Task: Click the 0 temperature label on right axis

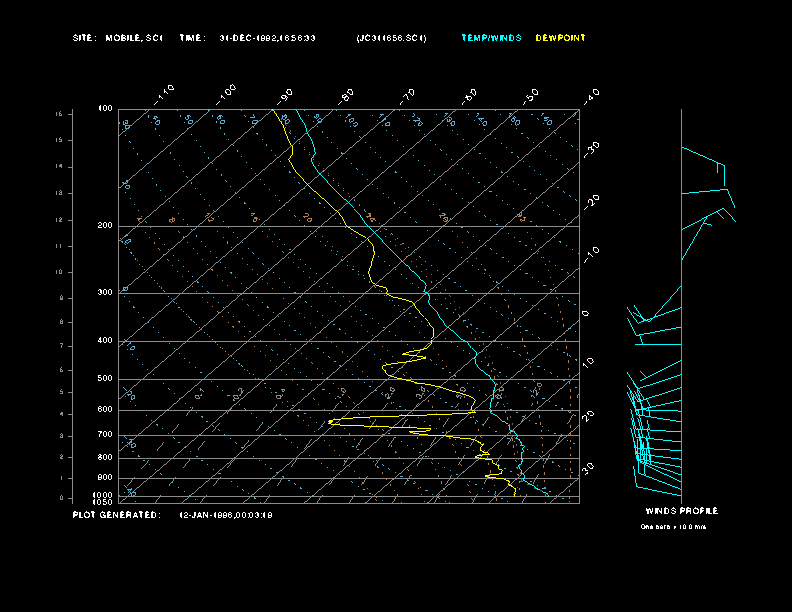Action: tap(586, 314)
